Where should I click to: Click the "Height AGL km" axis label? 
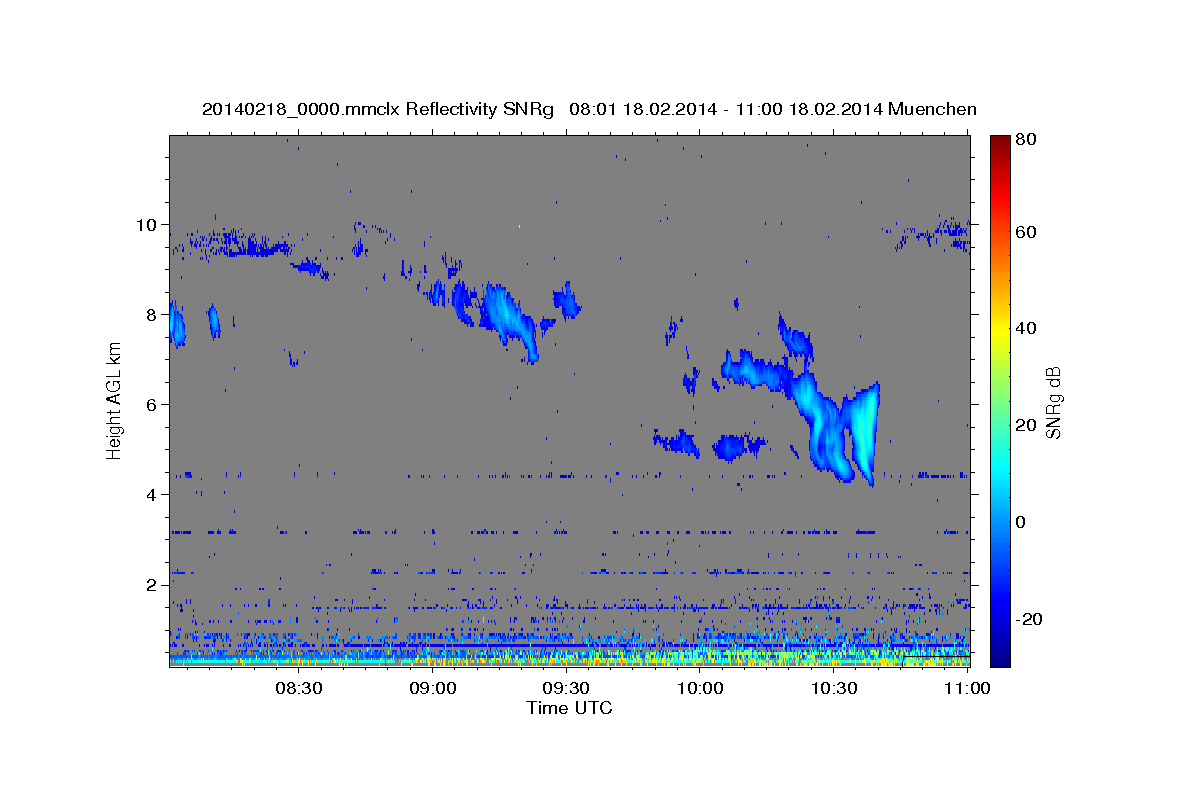click(114, 401)
